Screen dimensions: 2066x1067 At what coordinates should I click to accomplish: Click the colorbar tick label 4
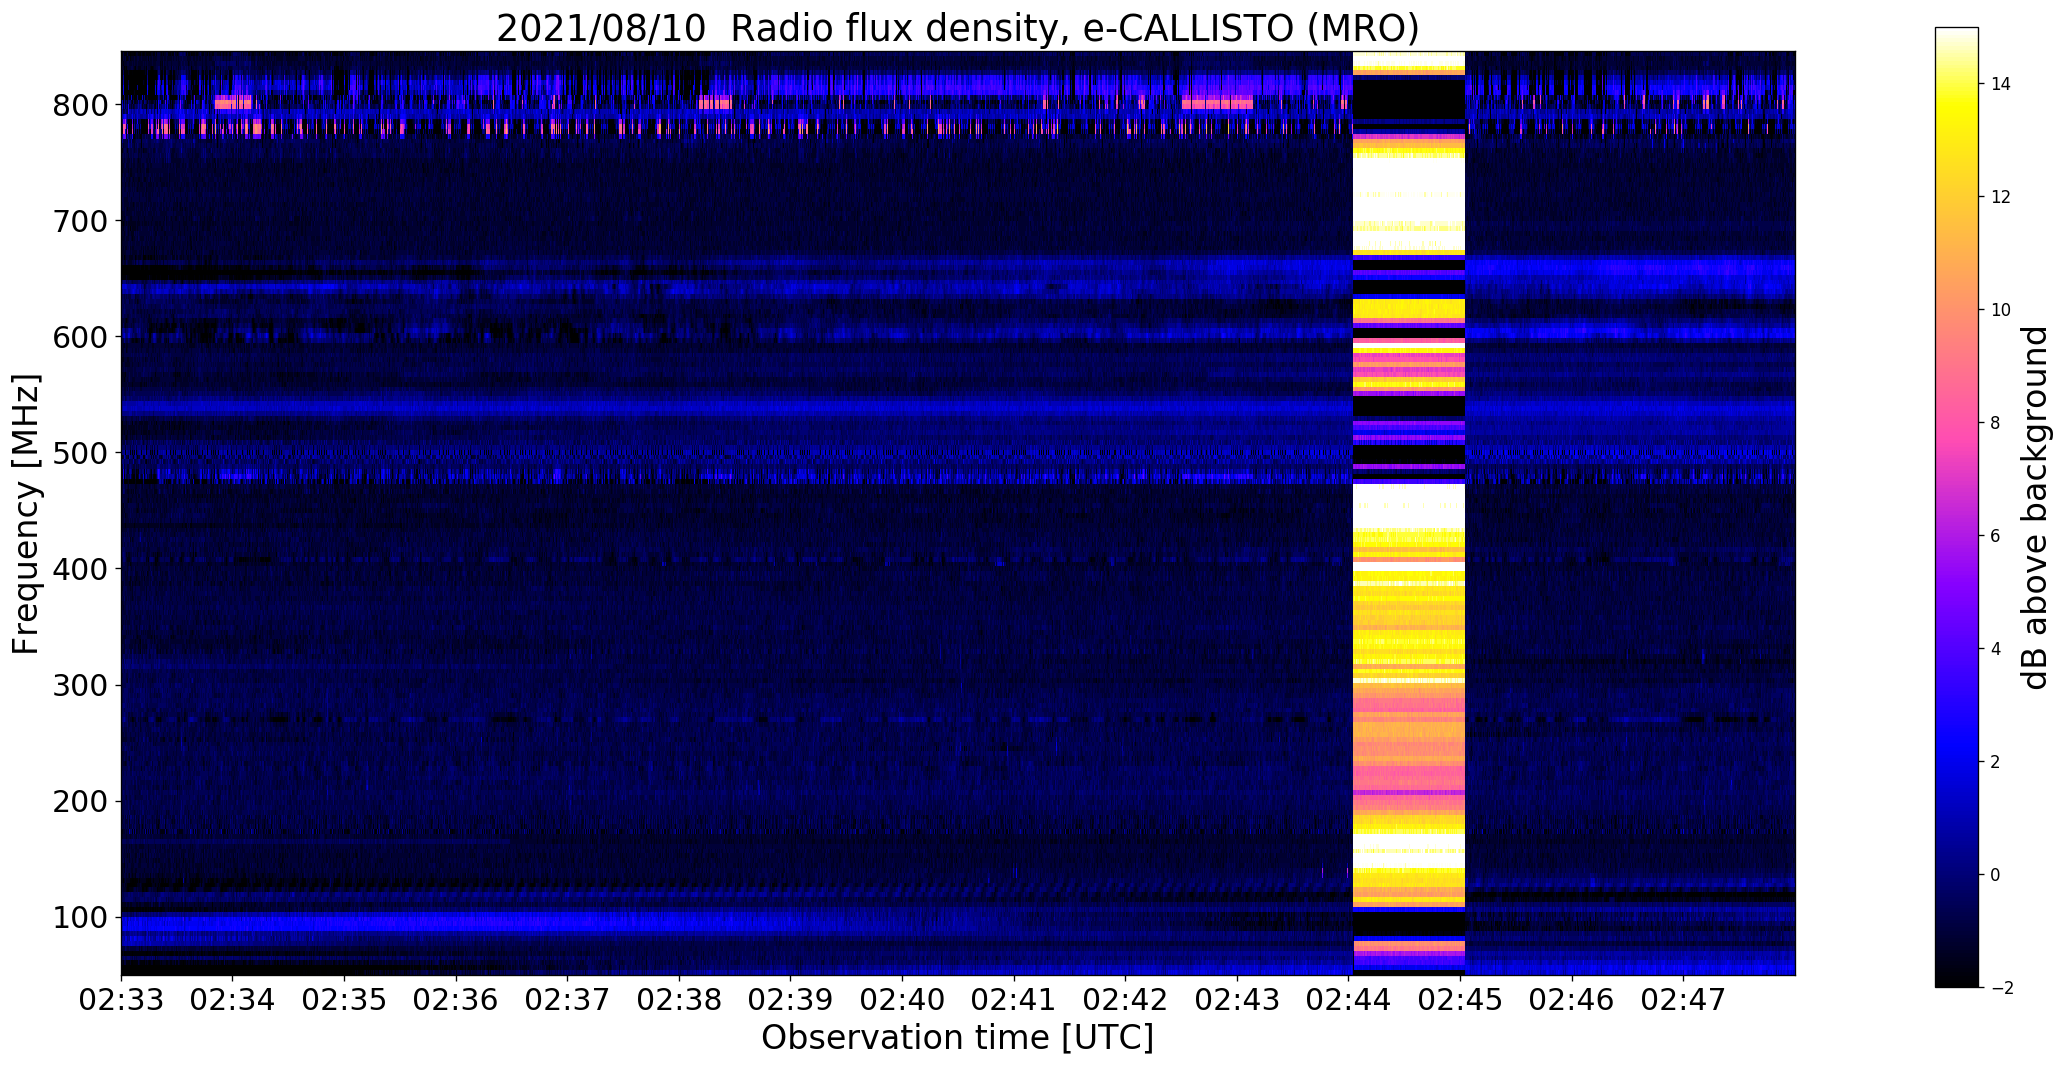pyautogui.click(x=1996, y=649)
